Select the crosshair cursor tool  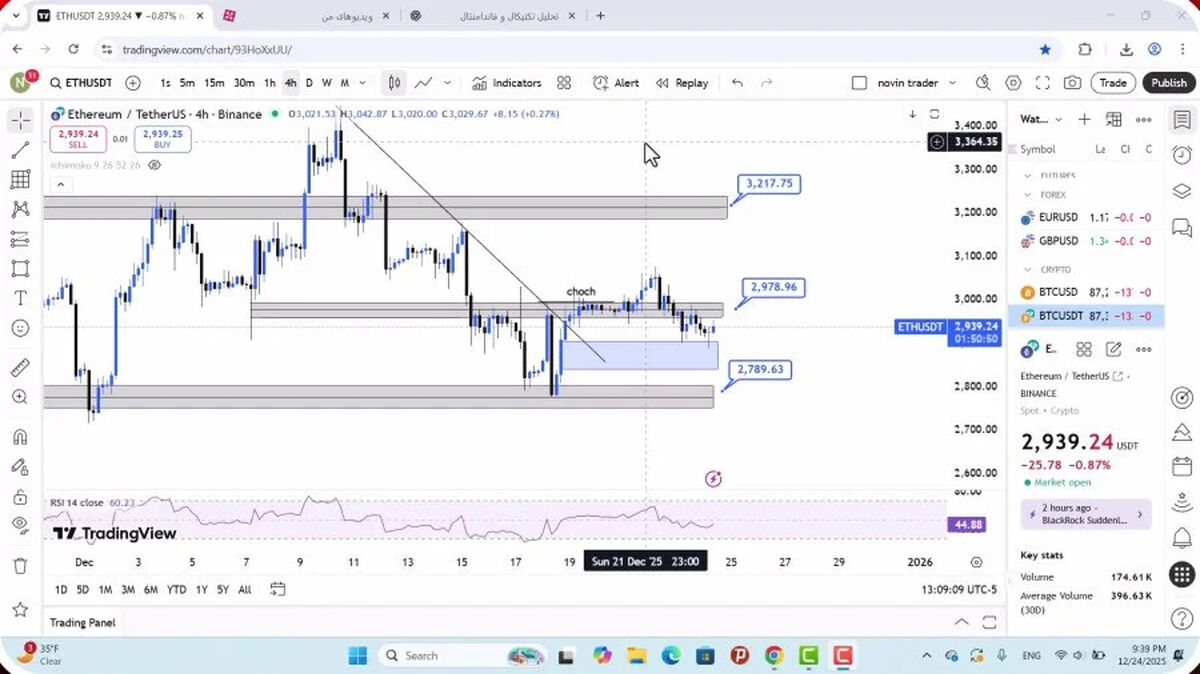pyautogui.click(x=20, y=121)
